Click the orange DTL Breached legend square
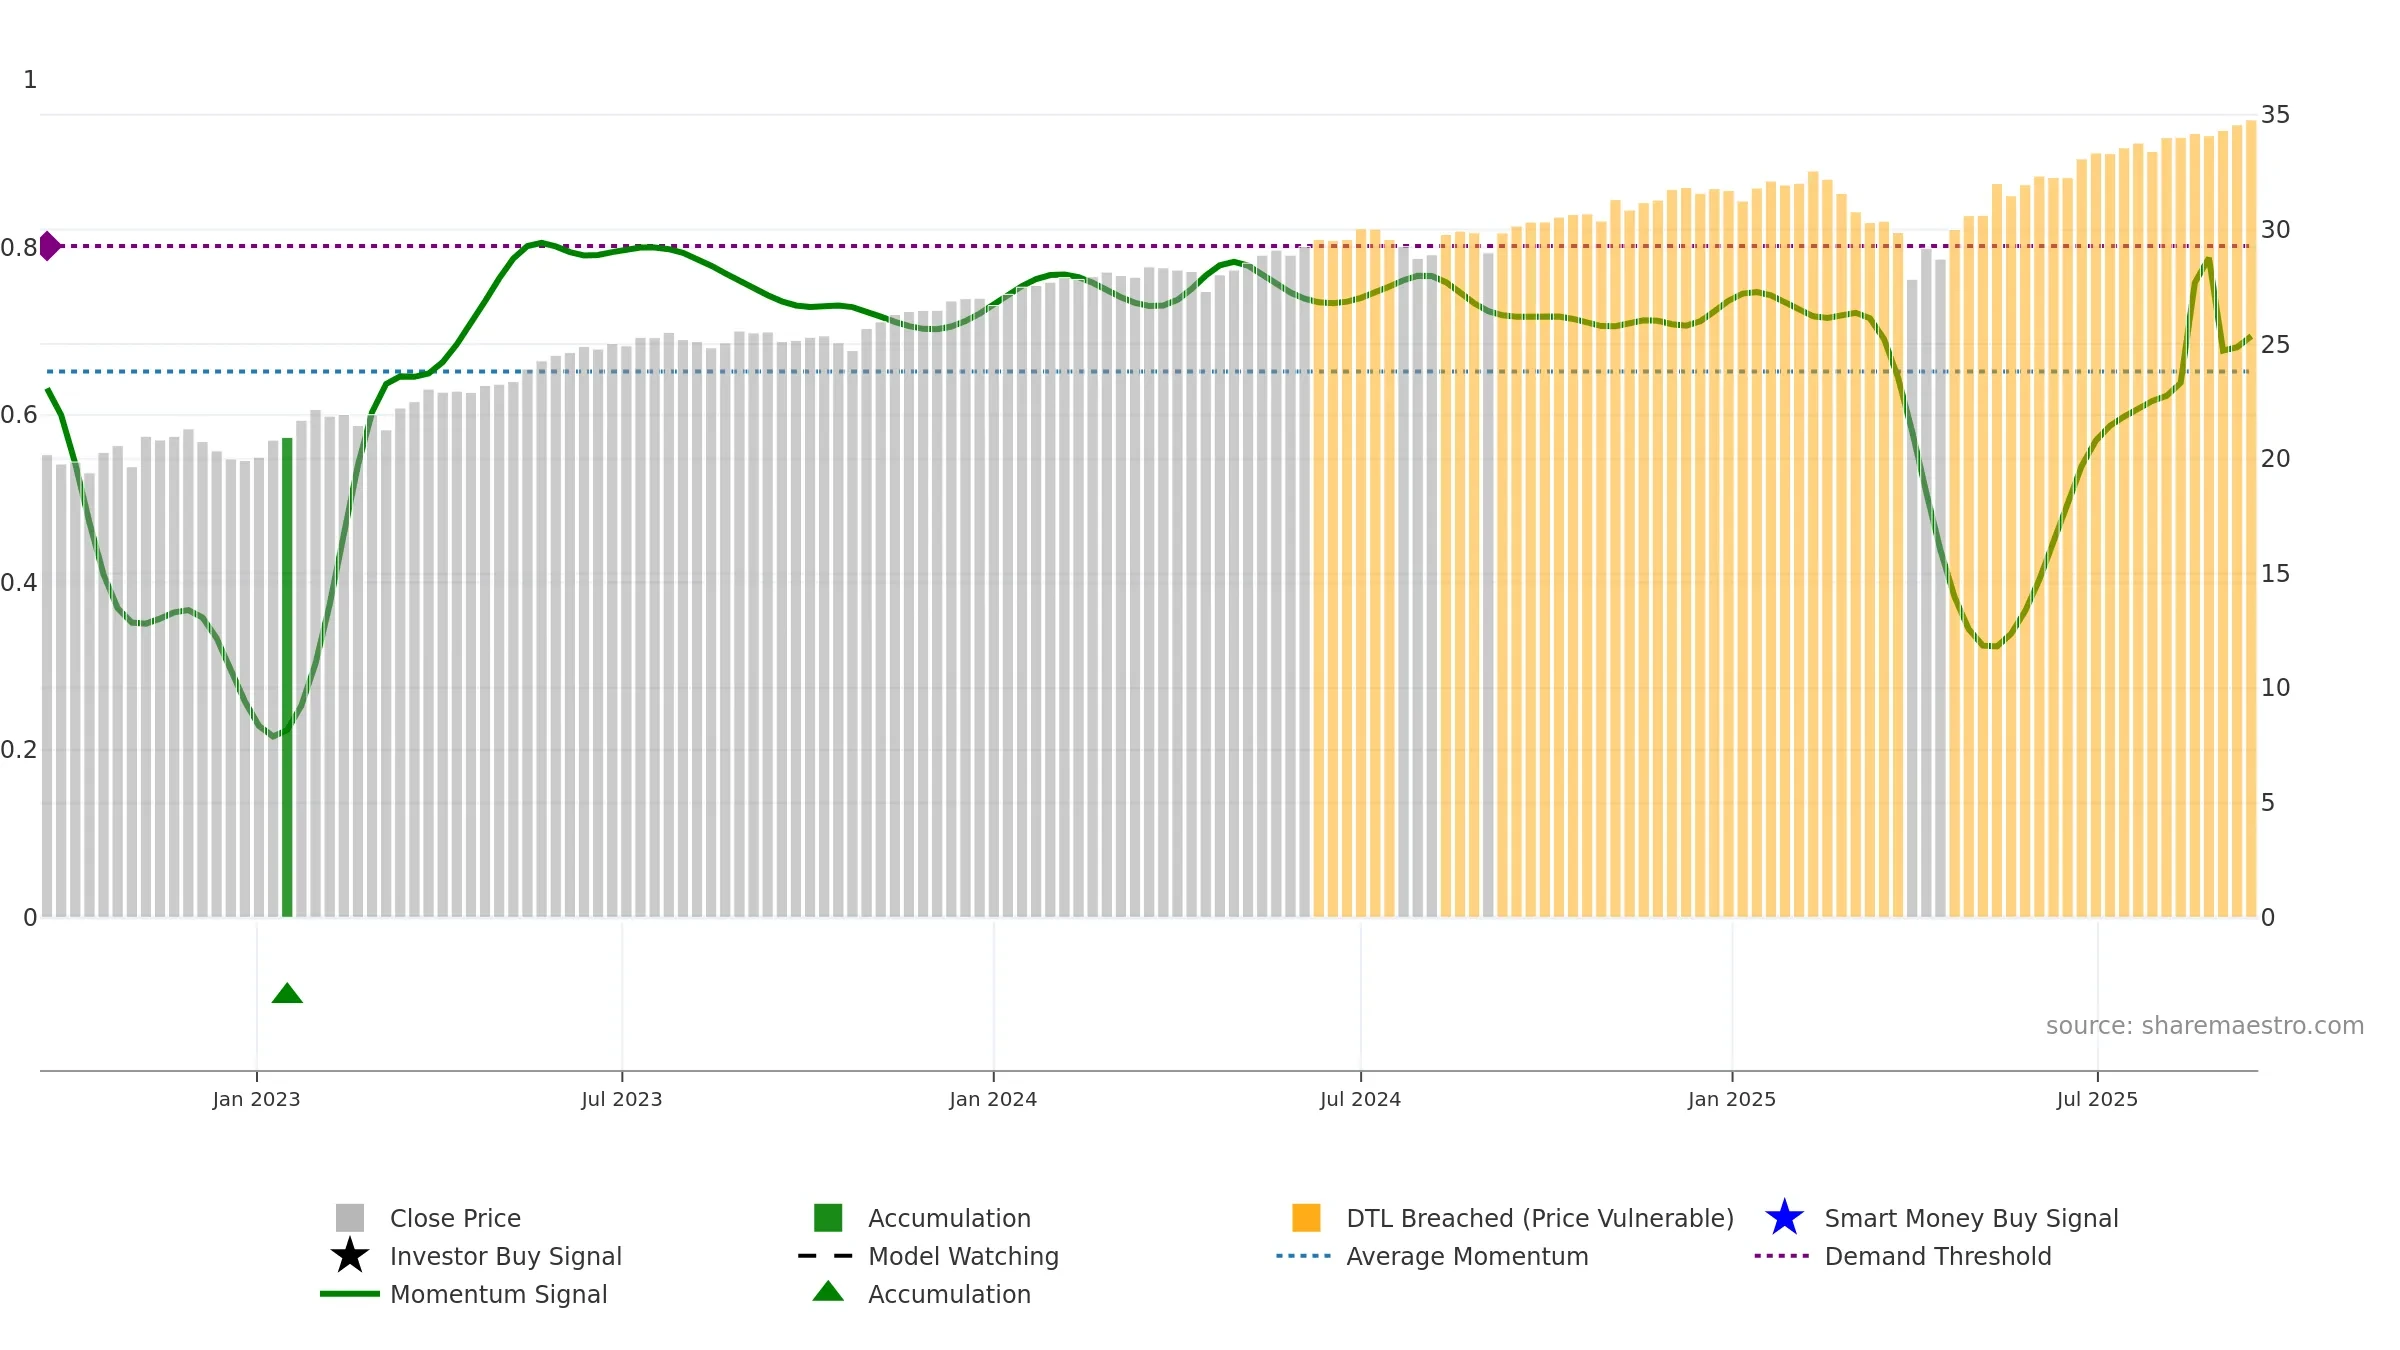Viewport: 2400px width, 1350px height. click(1306, 1218)
